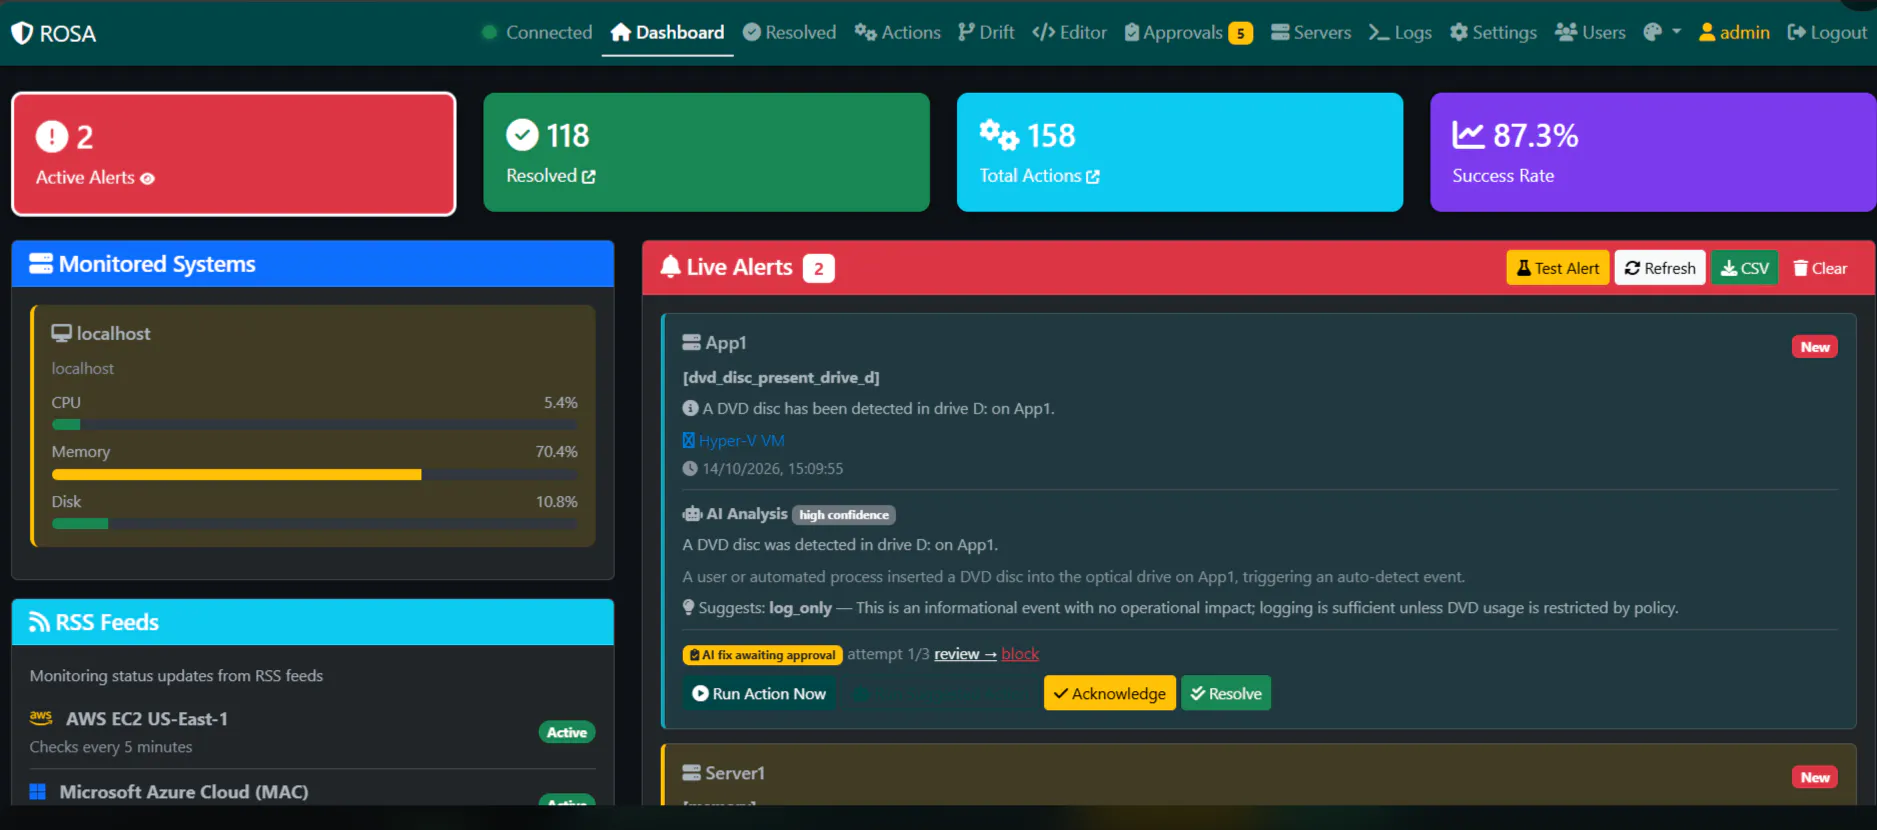Click the AWS logo for EC2 US-East-1
The width and height of the screenshot is (1877, 830).
pyautogui.click(x=41, y=717)
